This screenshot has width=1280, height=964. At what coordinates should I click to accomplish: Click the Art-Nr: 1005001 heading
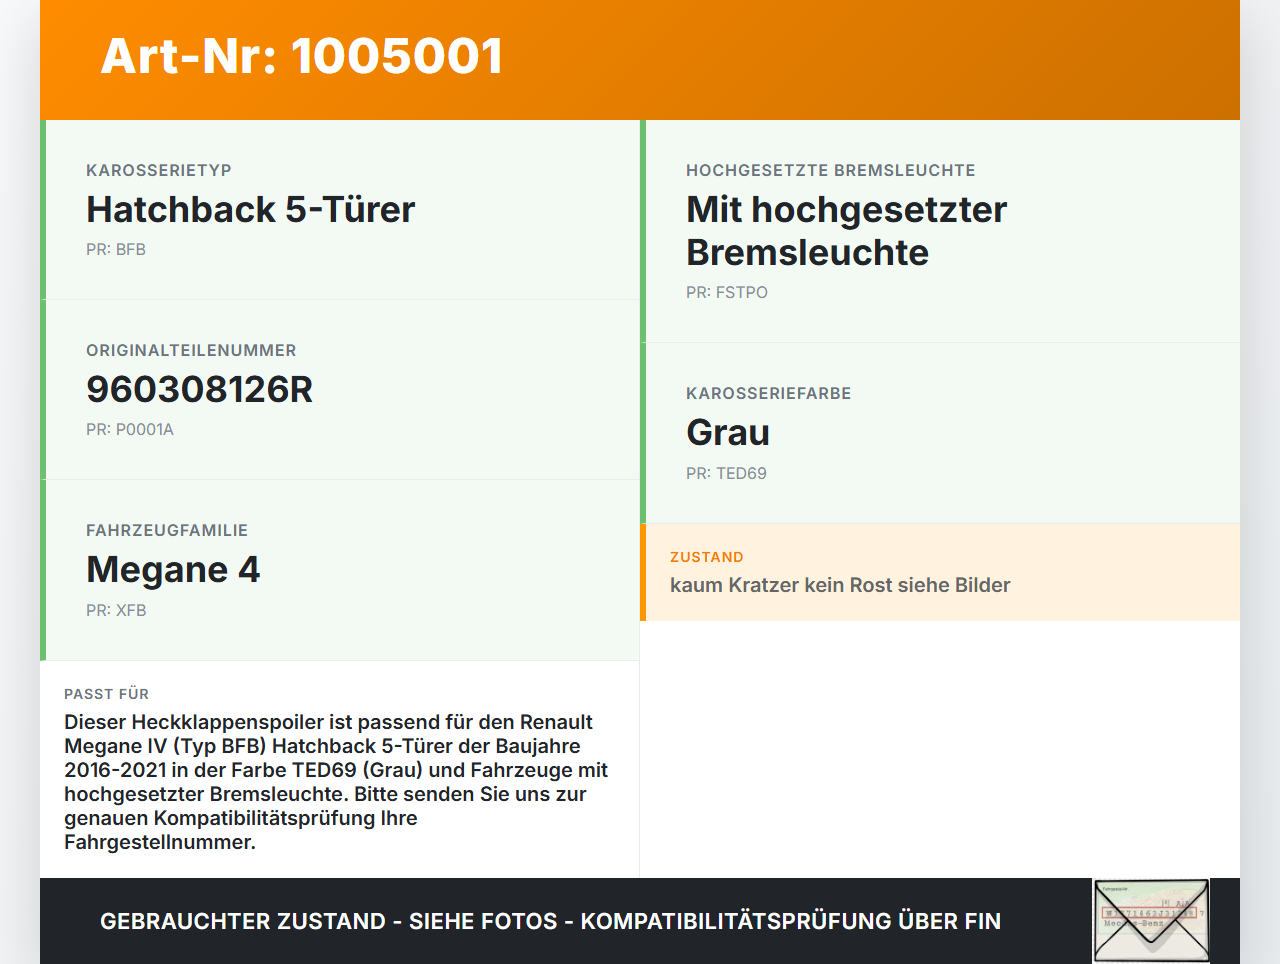coord(302,56)
